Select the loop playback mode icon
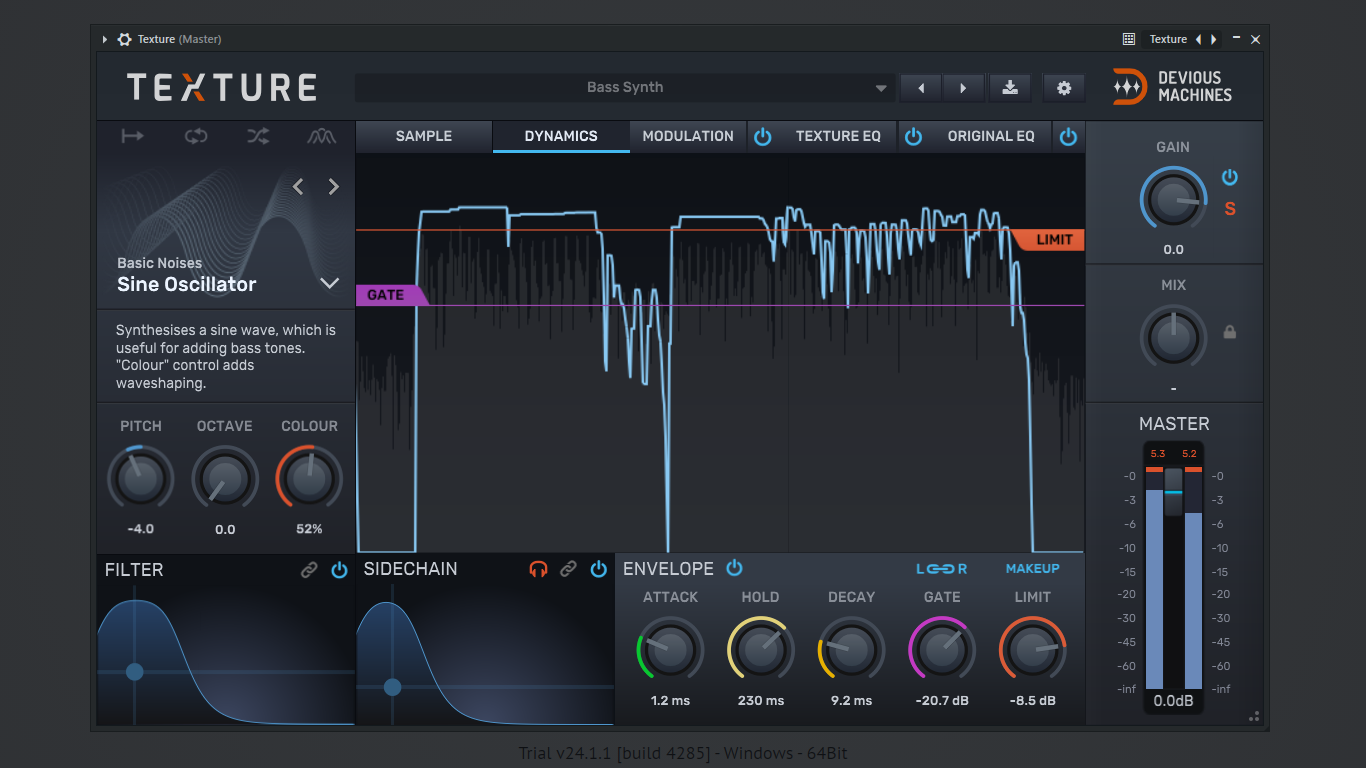 pos(196,136)
